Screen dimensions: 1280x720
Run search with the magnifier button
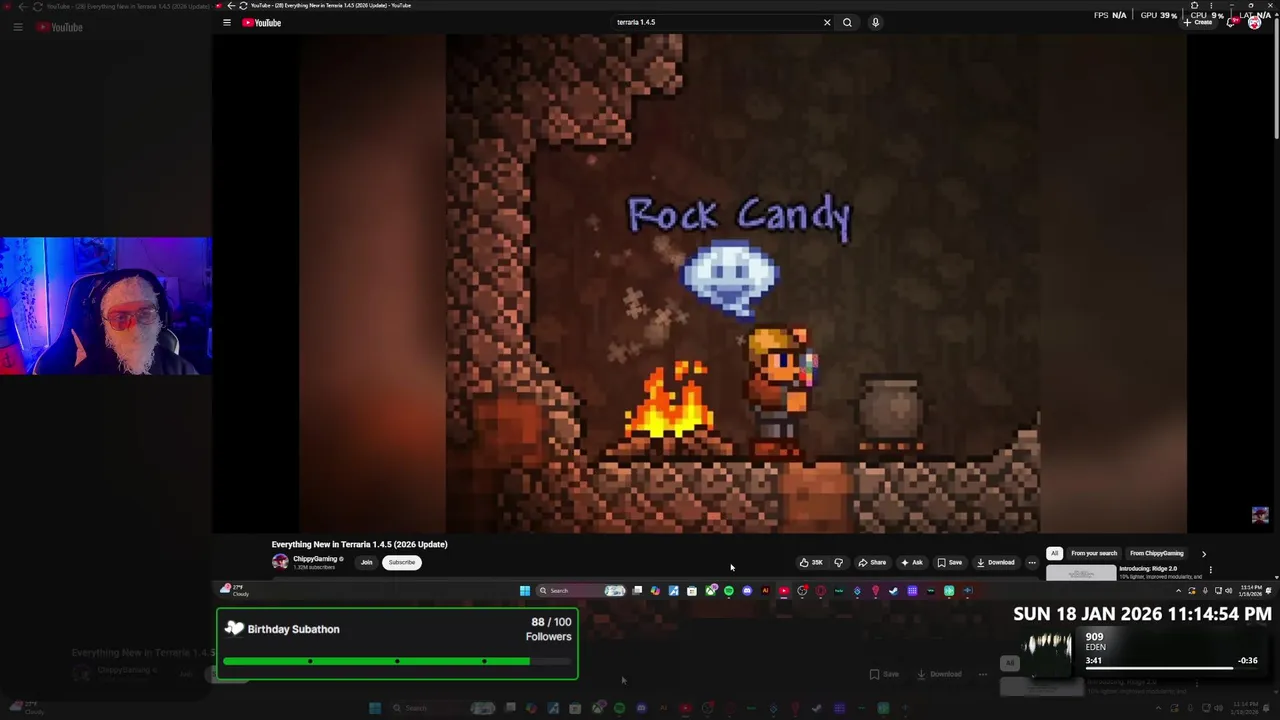coord(847,22)
